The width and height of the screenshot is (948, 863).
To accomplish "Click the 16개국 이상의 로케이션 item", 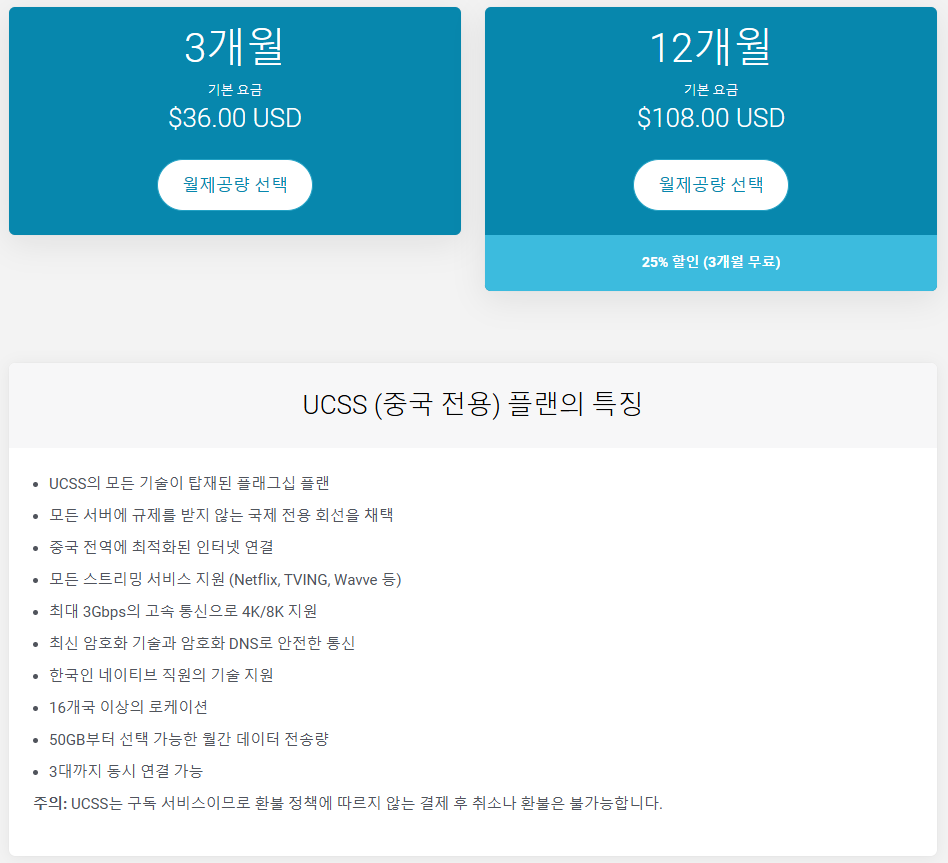I will pyautogui.click(x=129, y=707).
